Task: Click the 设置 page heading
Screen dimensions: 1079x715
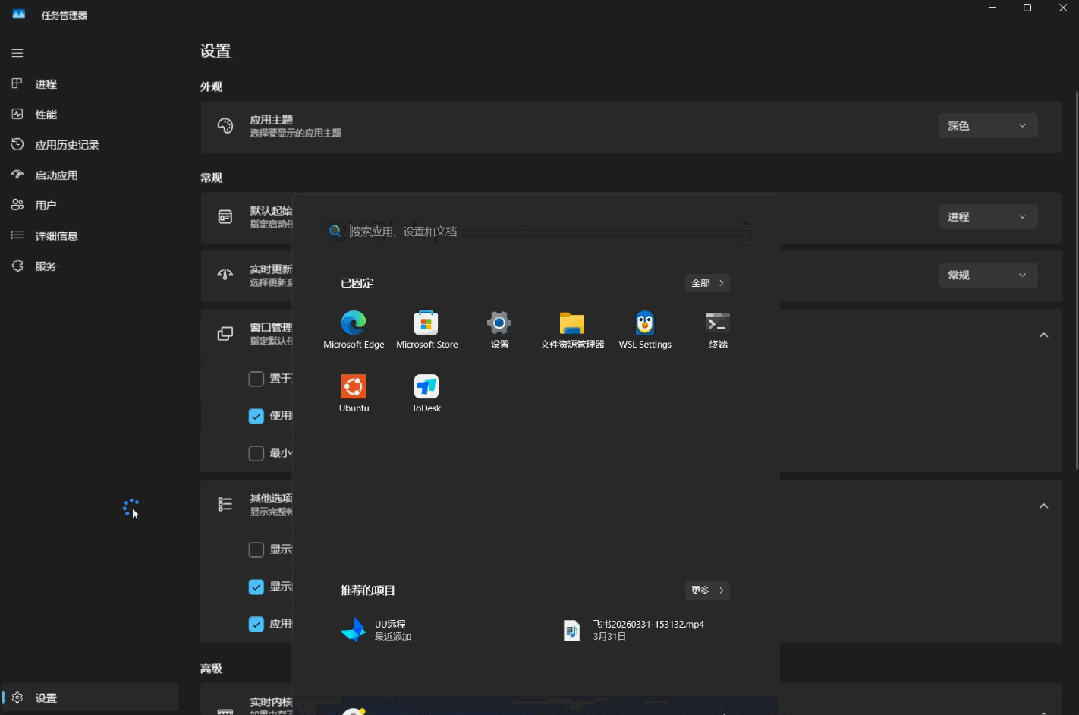Action: pos(215,51)
